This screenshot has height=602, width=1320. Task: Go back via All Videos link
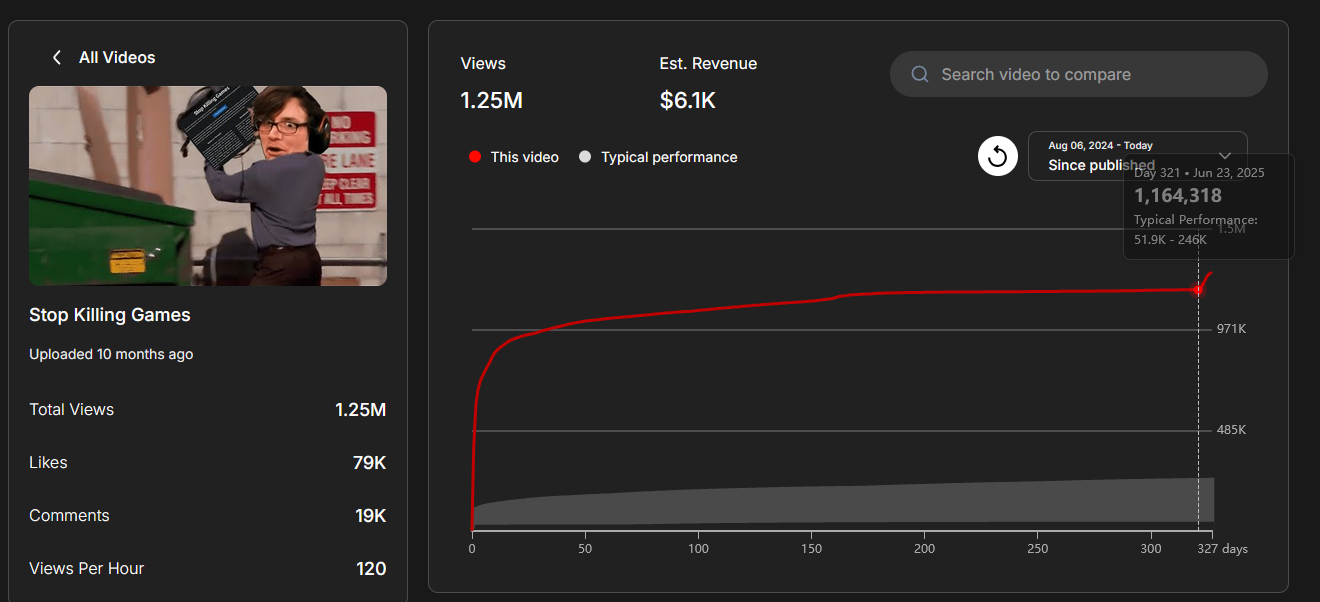point(117,58)
